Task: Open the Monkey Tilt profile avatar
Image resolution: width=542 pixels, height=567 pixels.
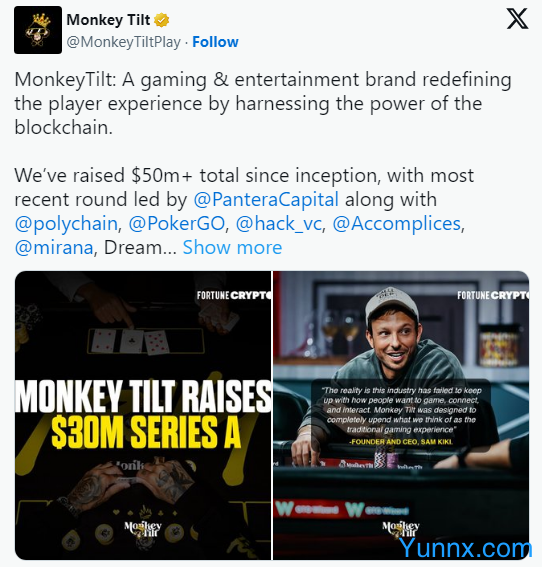Action: pos(38,30)
